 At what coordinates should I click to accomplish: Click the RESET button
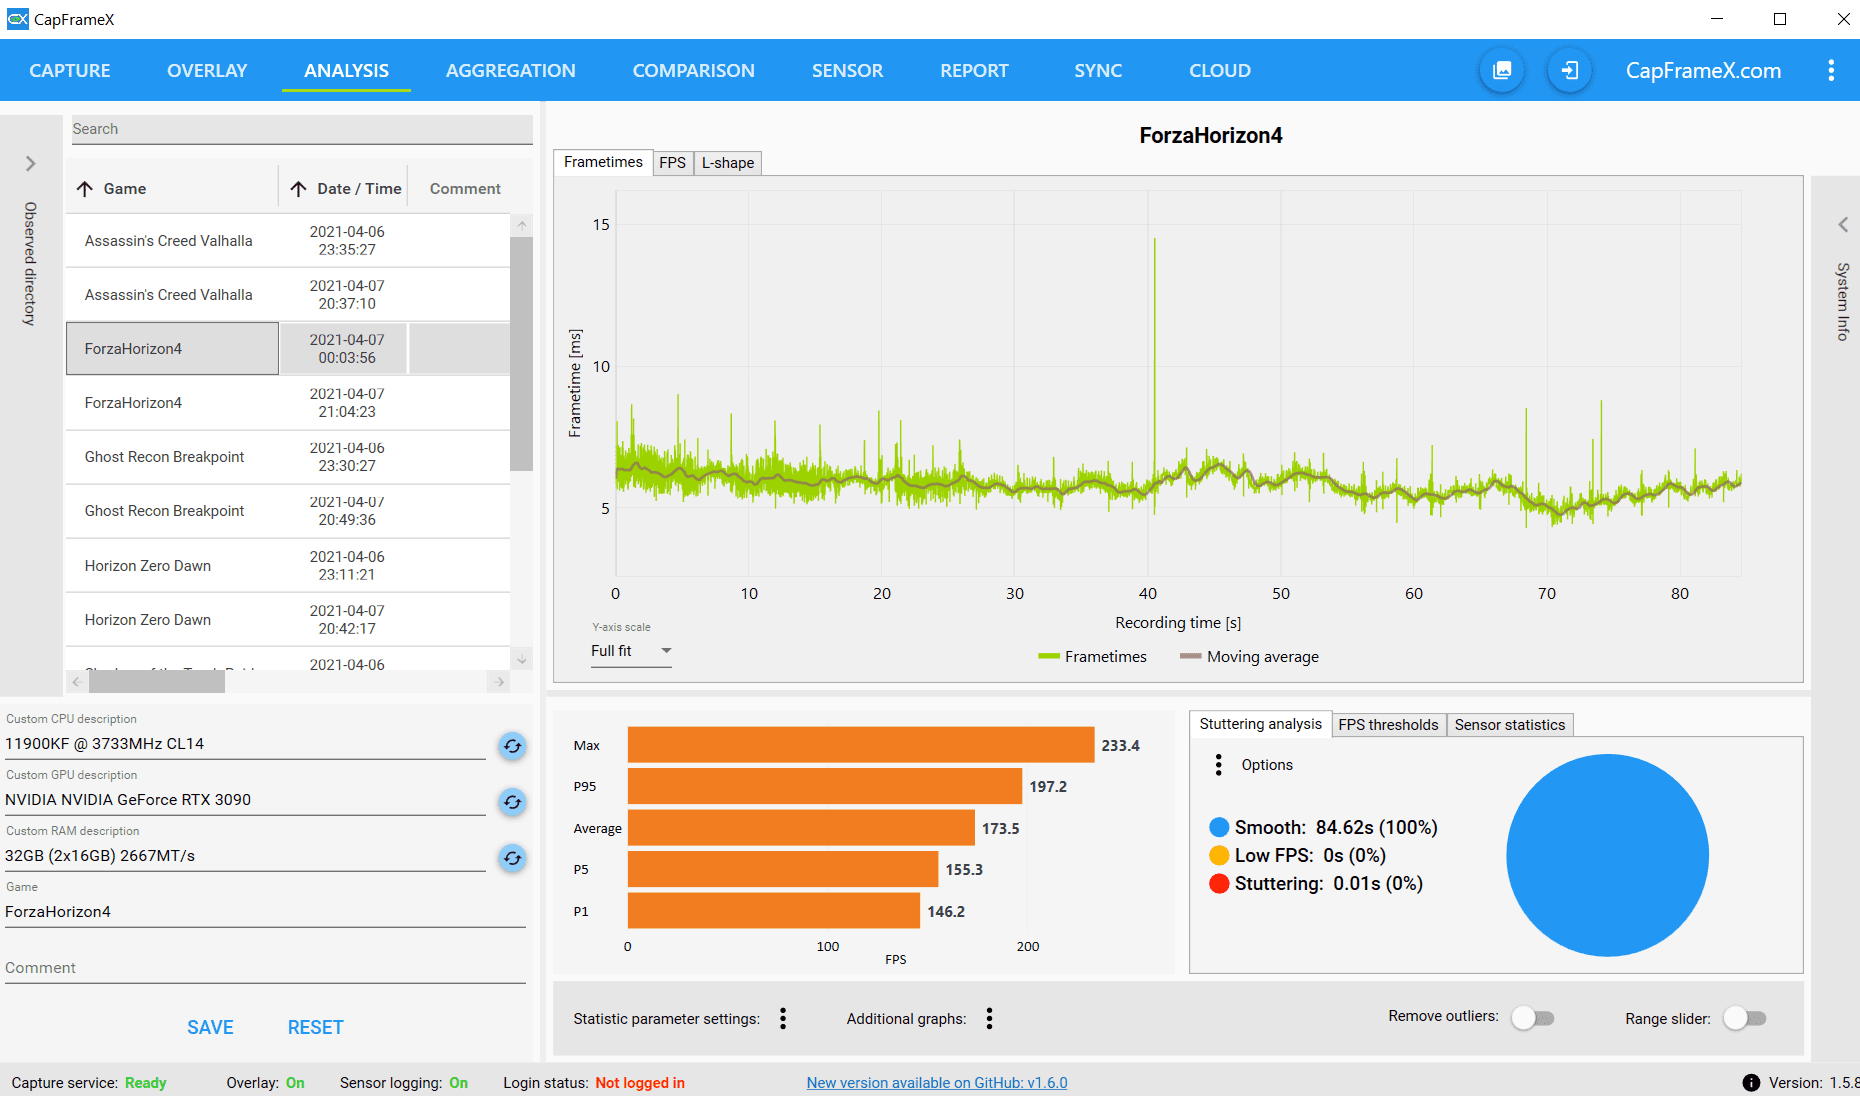315,1028
